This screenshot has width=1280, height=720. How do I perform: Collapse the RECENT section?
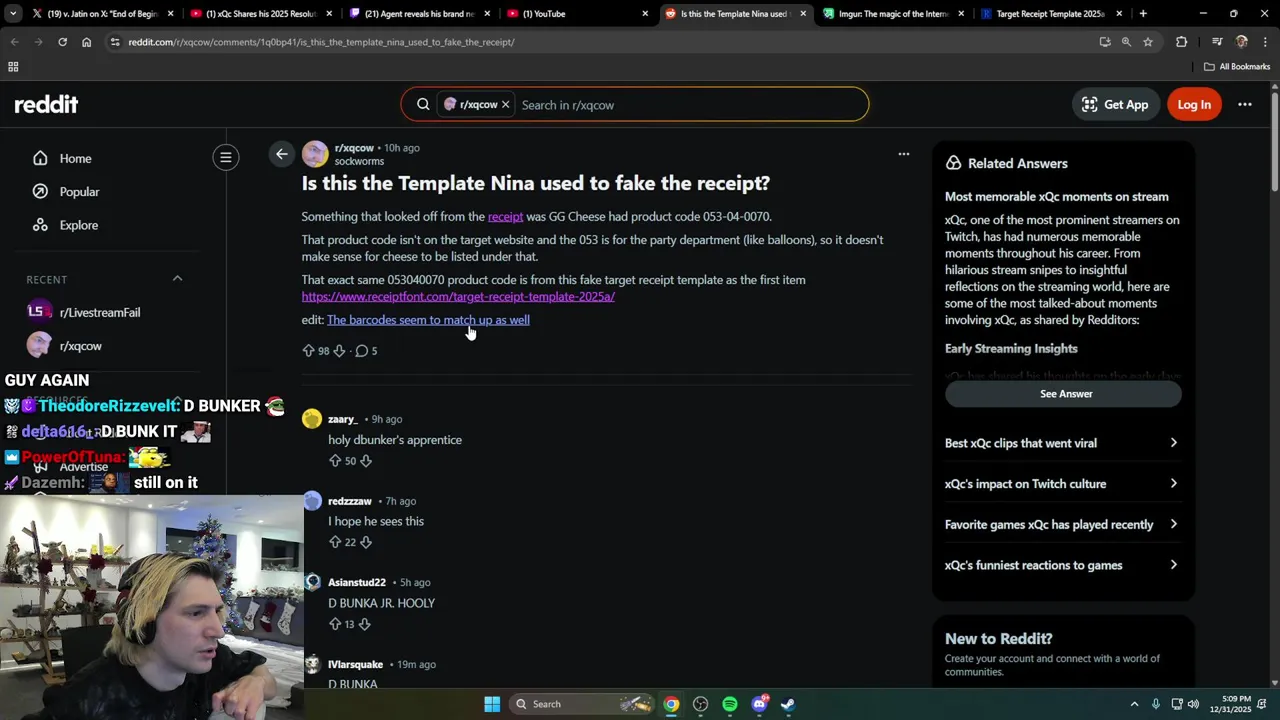point(178,279)
